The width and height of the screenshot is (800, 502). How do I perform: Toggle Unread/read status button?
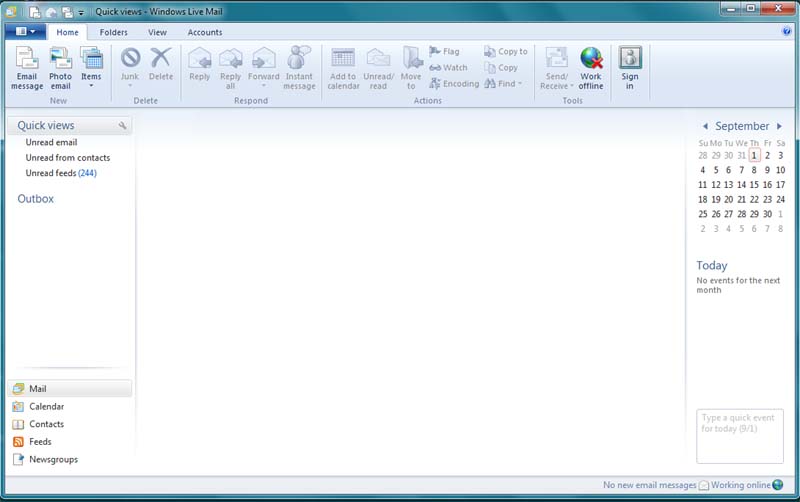379,68
